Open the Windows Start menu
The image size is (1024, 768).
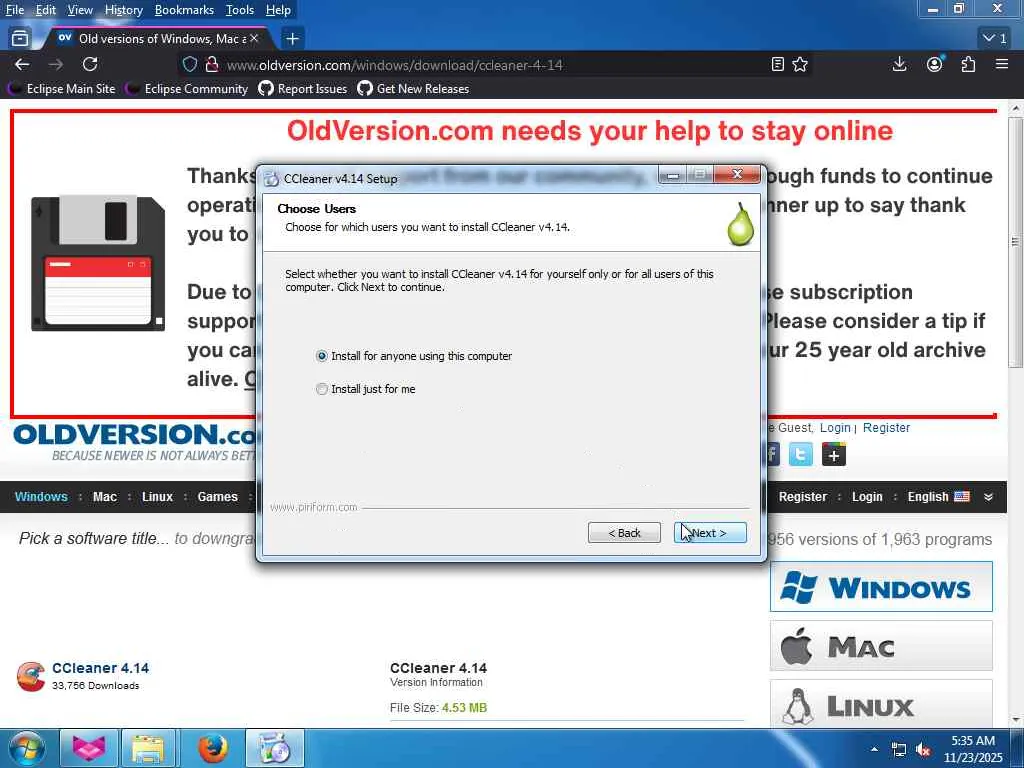pyautogui.click(x=26, y=748)
